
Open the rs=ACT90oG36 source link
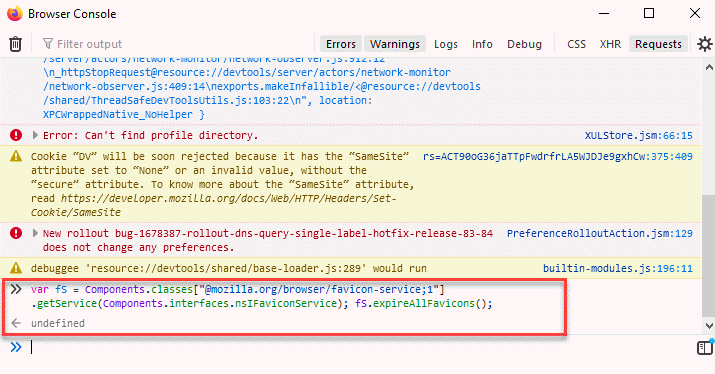[558, 156]
